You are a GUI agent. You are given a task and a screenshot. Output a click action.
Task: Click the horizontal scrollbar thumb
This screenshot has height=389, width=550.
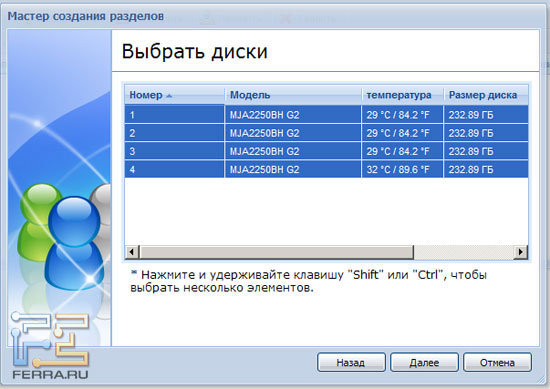click(x=276, y=252)
